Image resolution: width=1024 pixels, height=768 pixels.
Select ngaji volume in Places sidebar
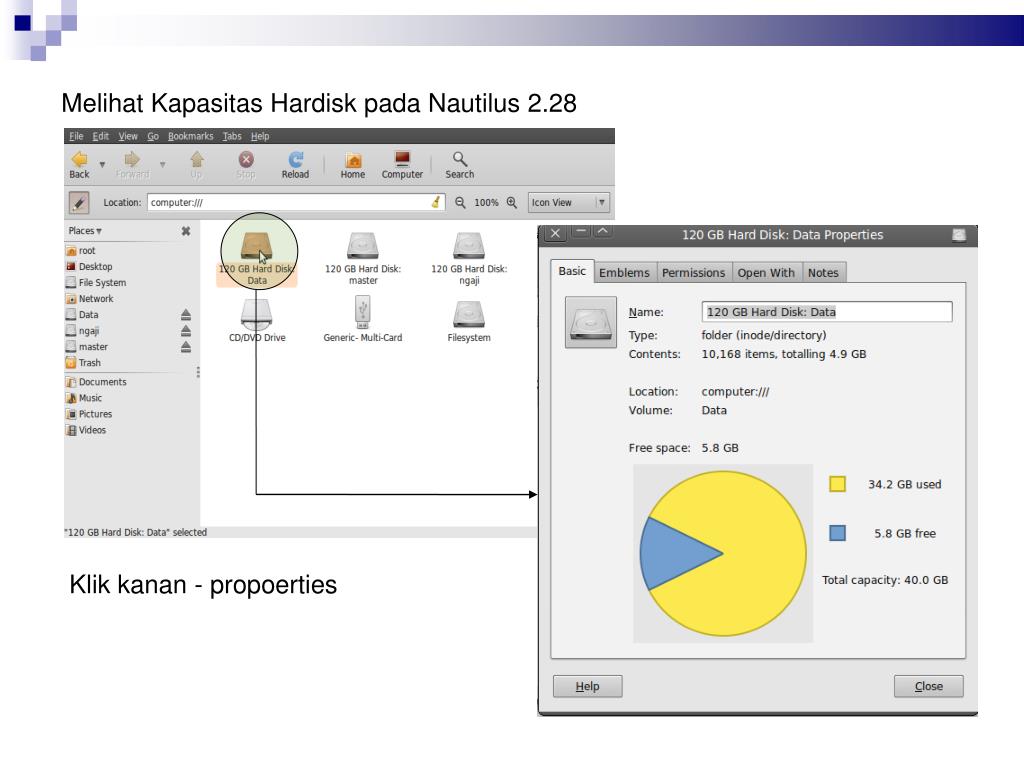pos(82,330)
